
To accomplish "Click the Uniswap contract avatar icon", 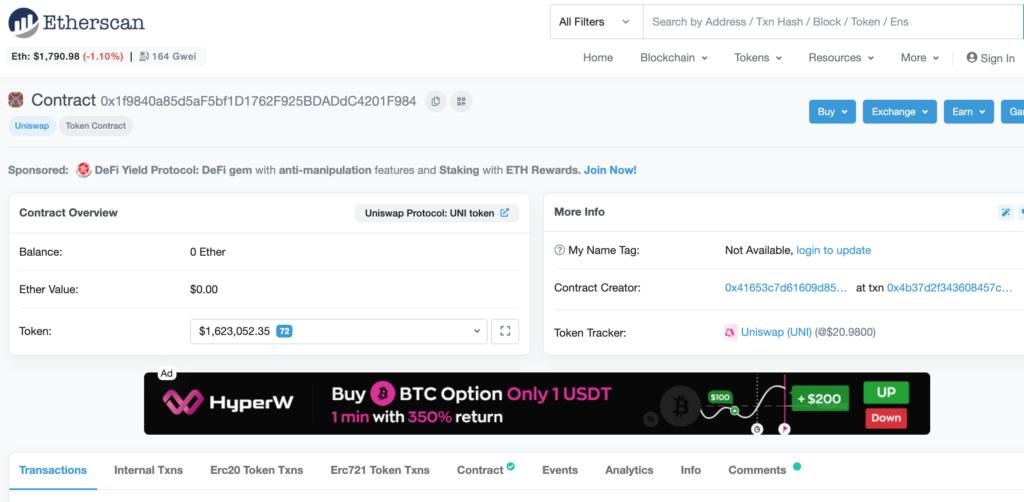I will 16,100.
